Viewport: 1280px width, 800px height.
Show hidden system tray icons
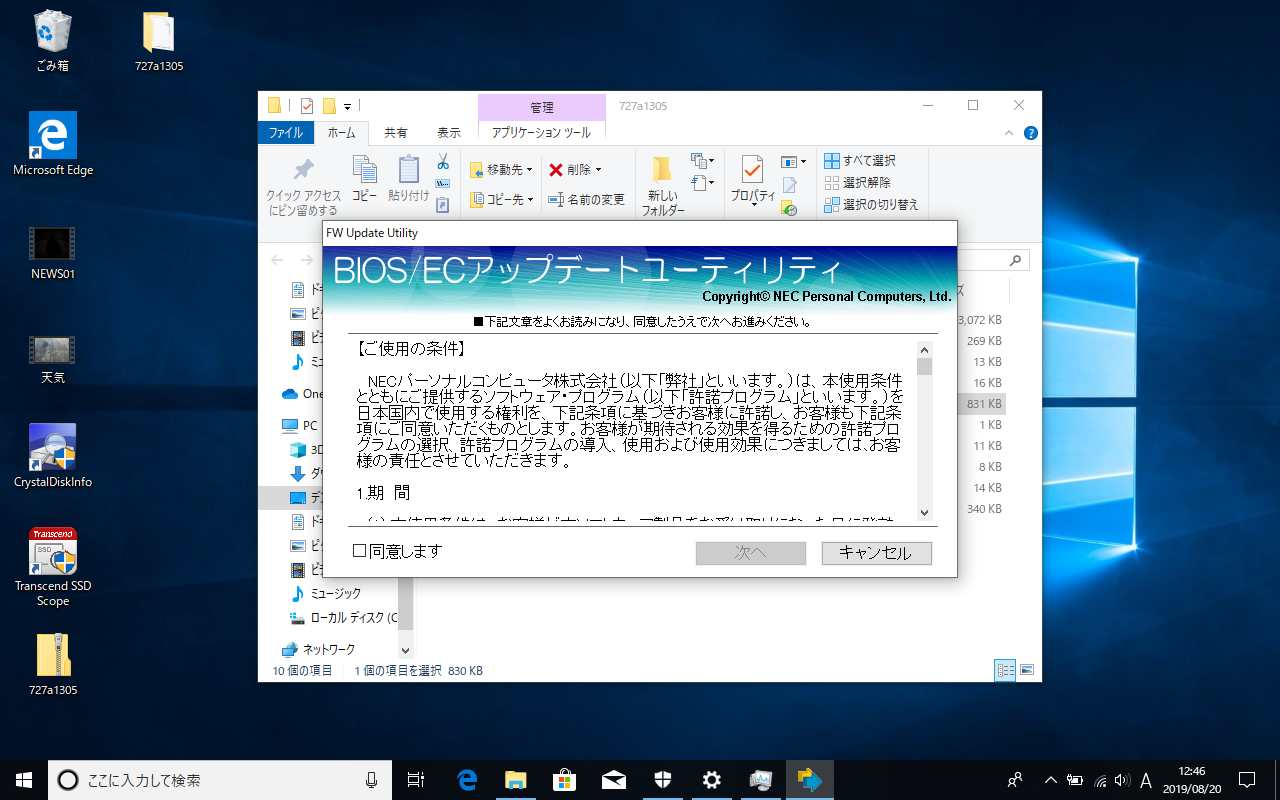tap(1050, 780)
